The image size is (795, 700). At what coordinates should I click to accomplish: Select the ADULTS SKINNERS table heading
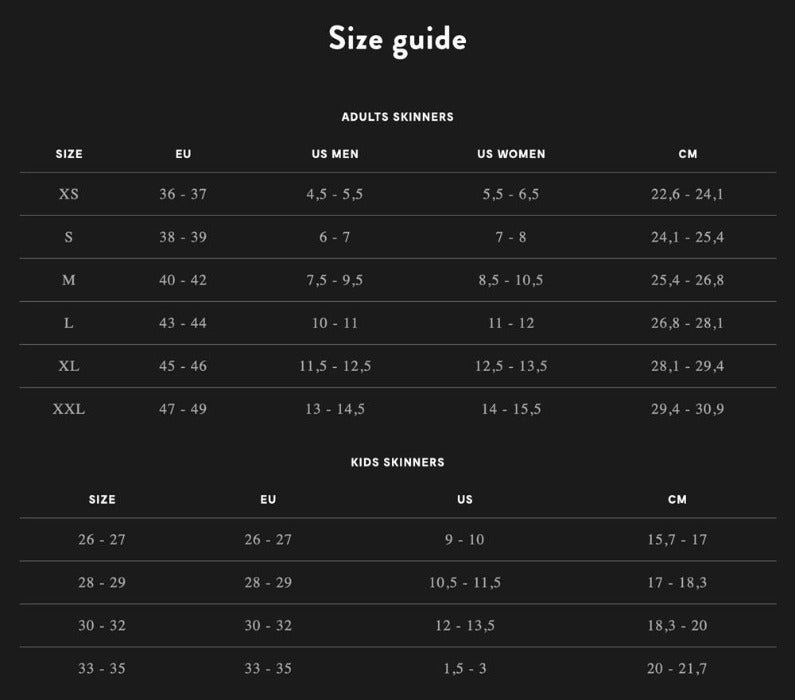(x=397, y=117)
